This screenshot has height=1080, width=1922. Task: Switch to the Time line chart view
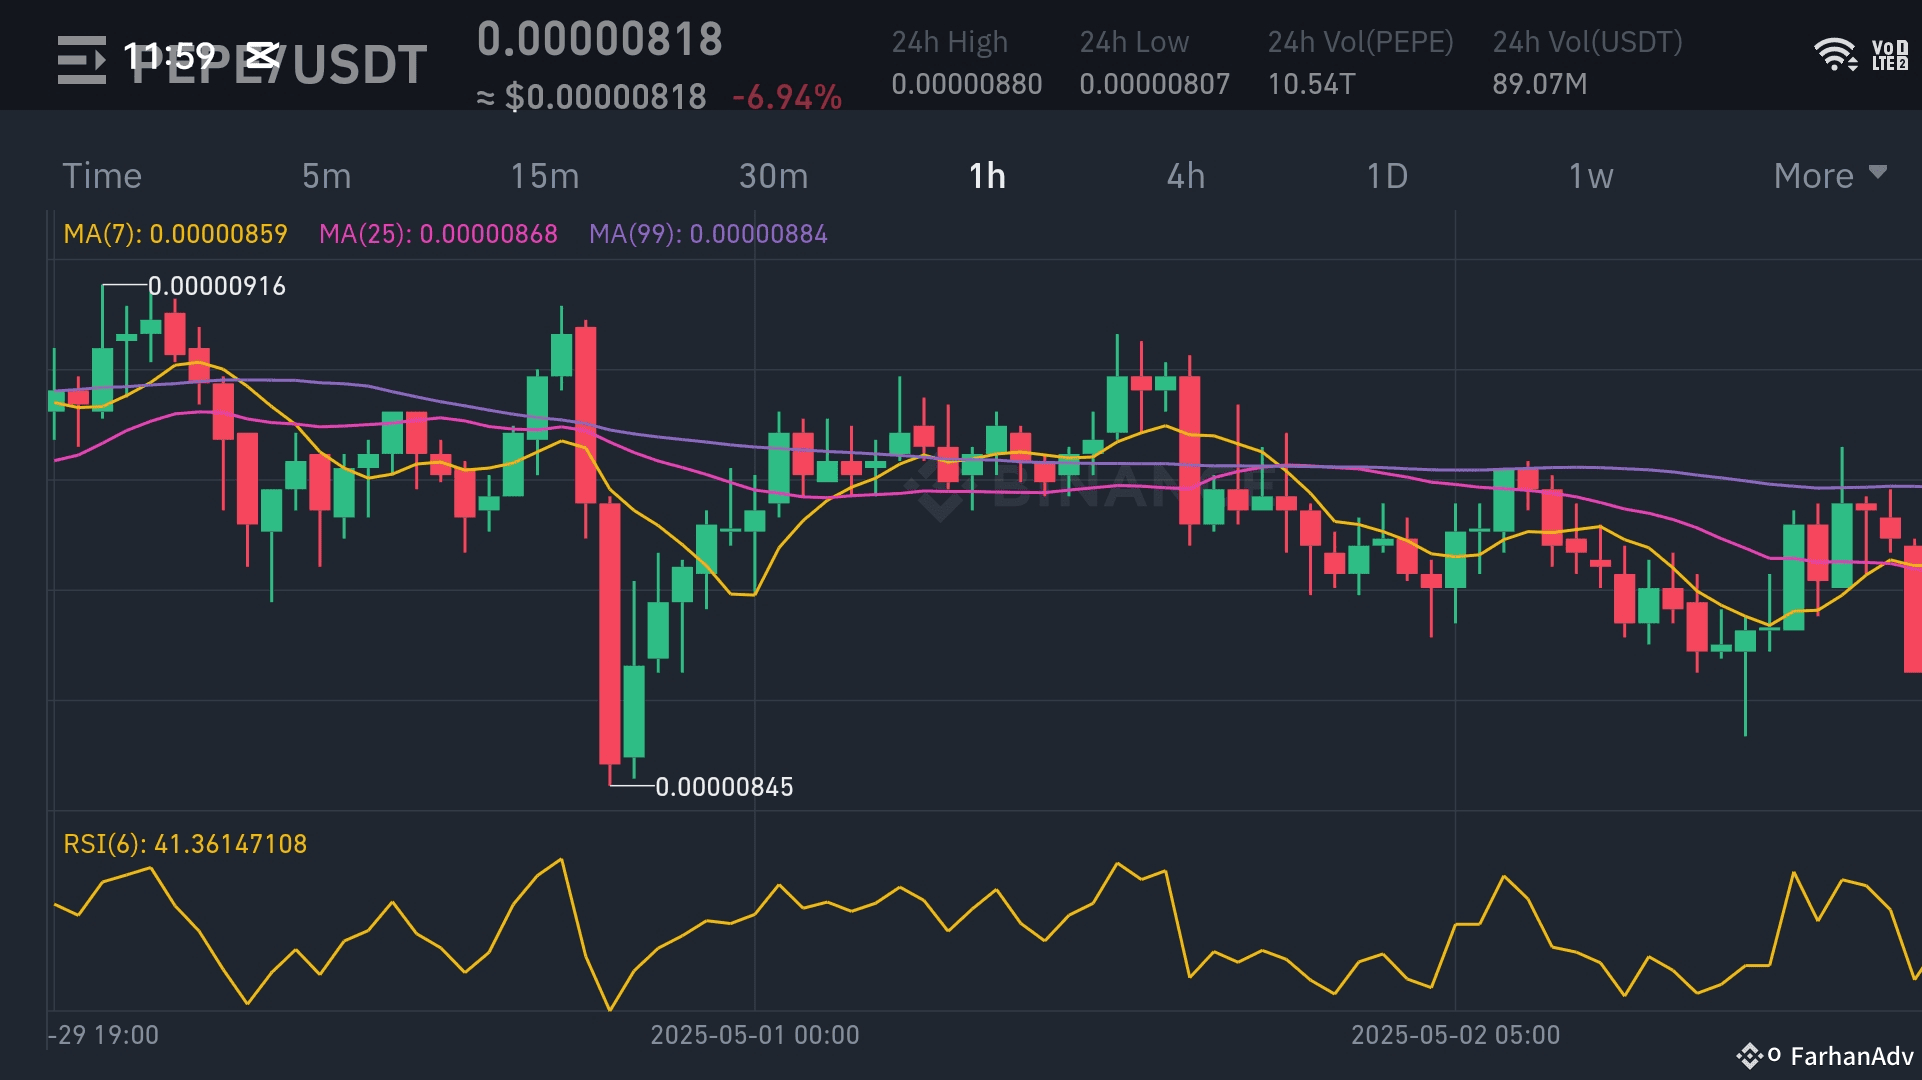point(102,176)
